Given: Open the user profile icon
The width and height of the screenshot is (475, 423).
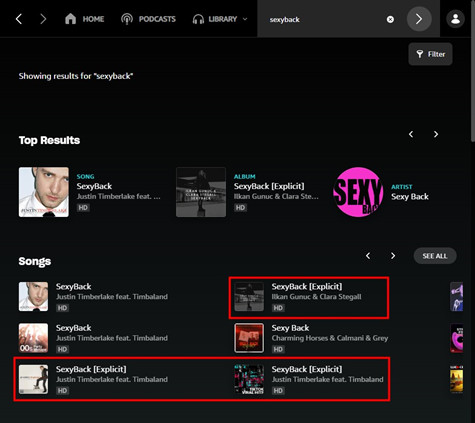Looking at the screenshot, I should pos(455,19).
